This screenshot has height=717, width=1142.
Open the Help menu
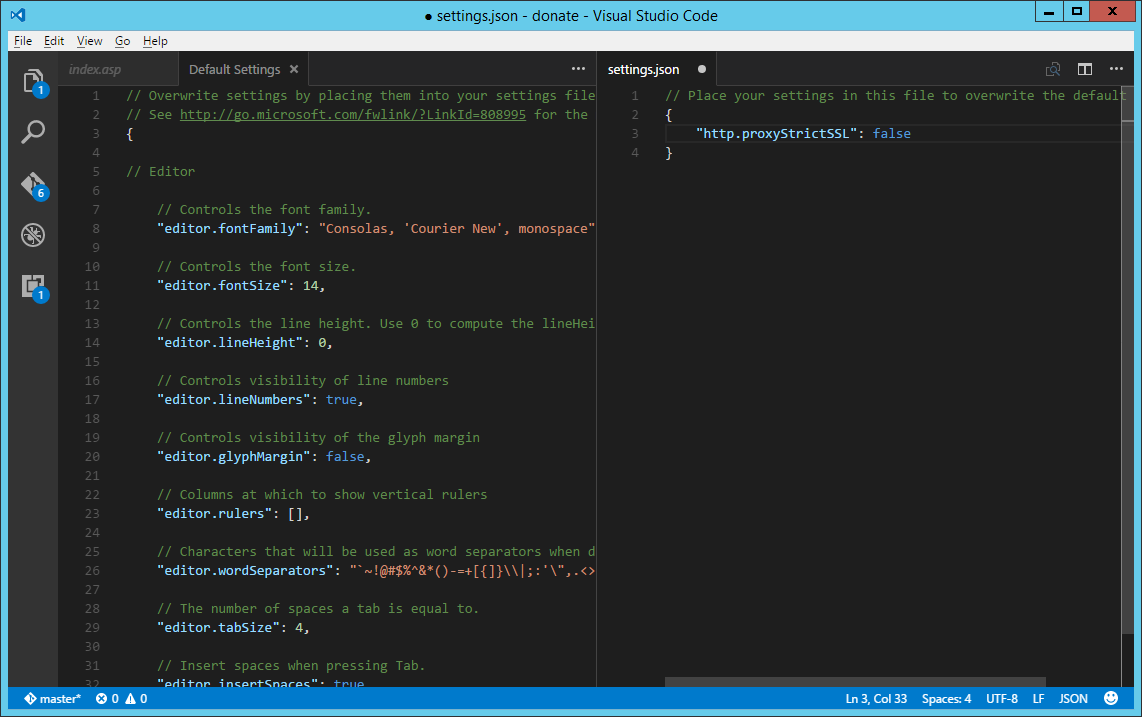[155, 41]
